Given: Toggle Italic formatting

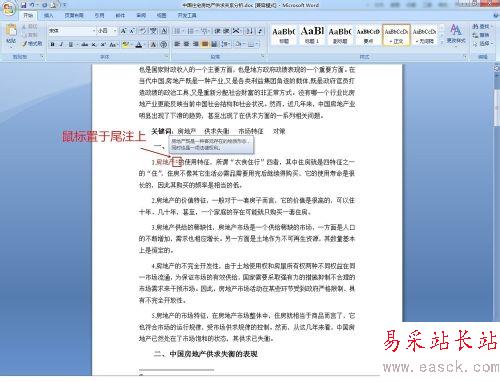Looking at the screenshot, I should [x=61, y=44].
